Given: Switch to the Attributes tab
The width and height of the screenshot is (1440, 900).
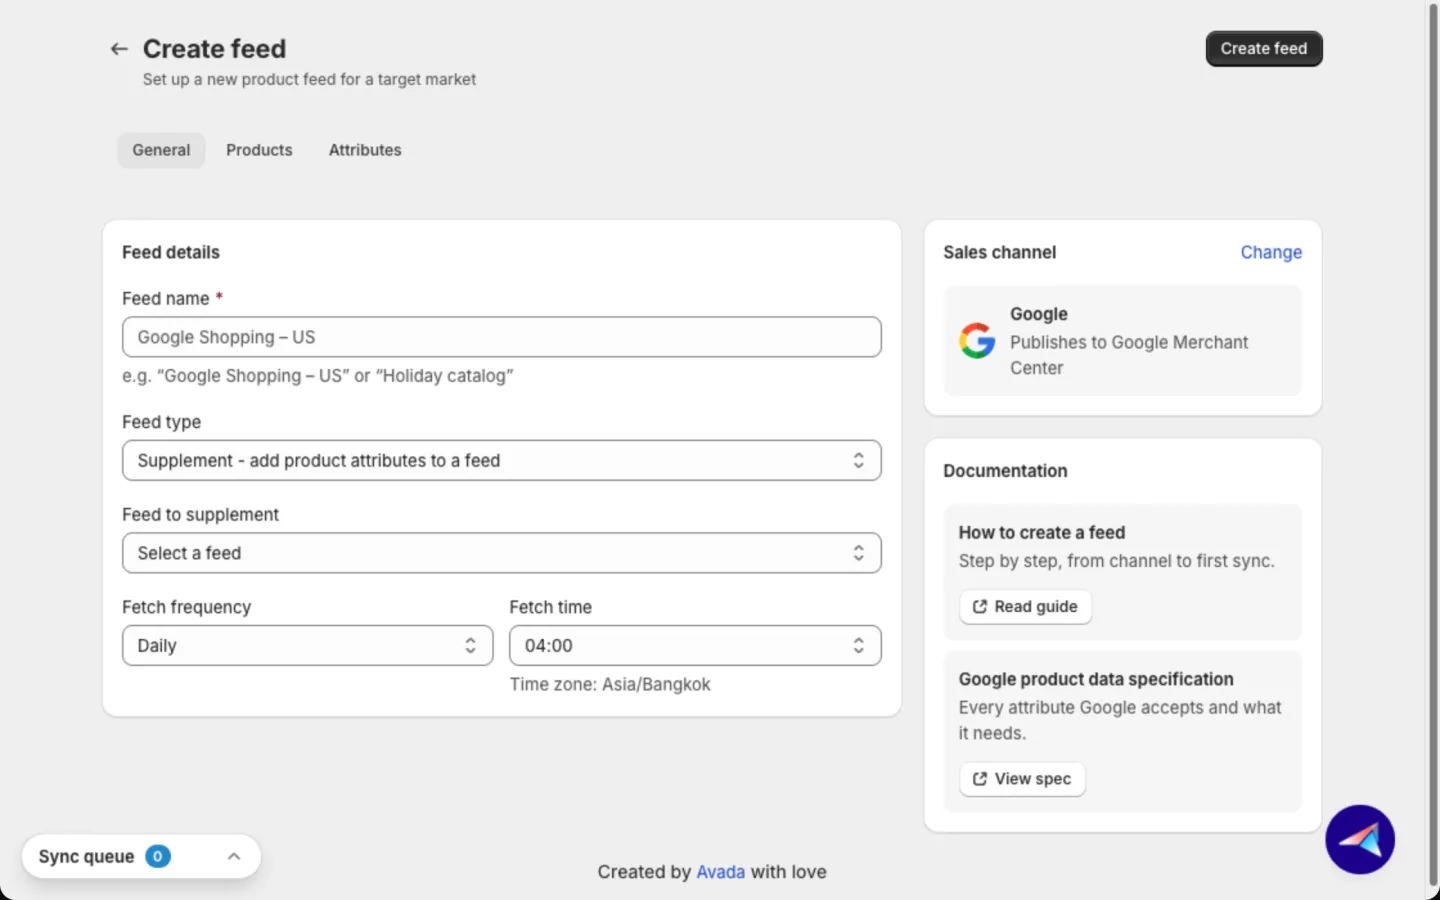Looking at the screenshot, I should (x=365, y=150).
